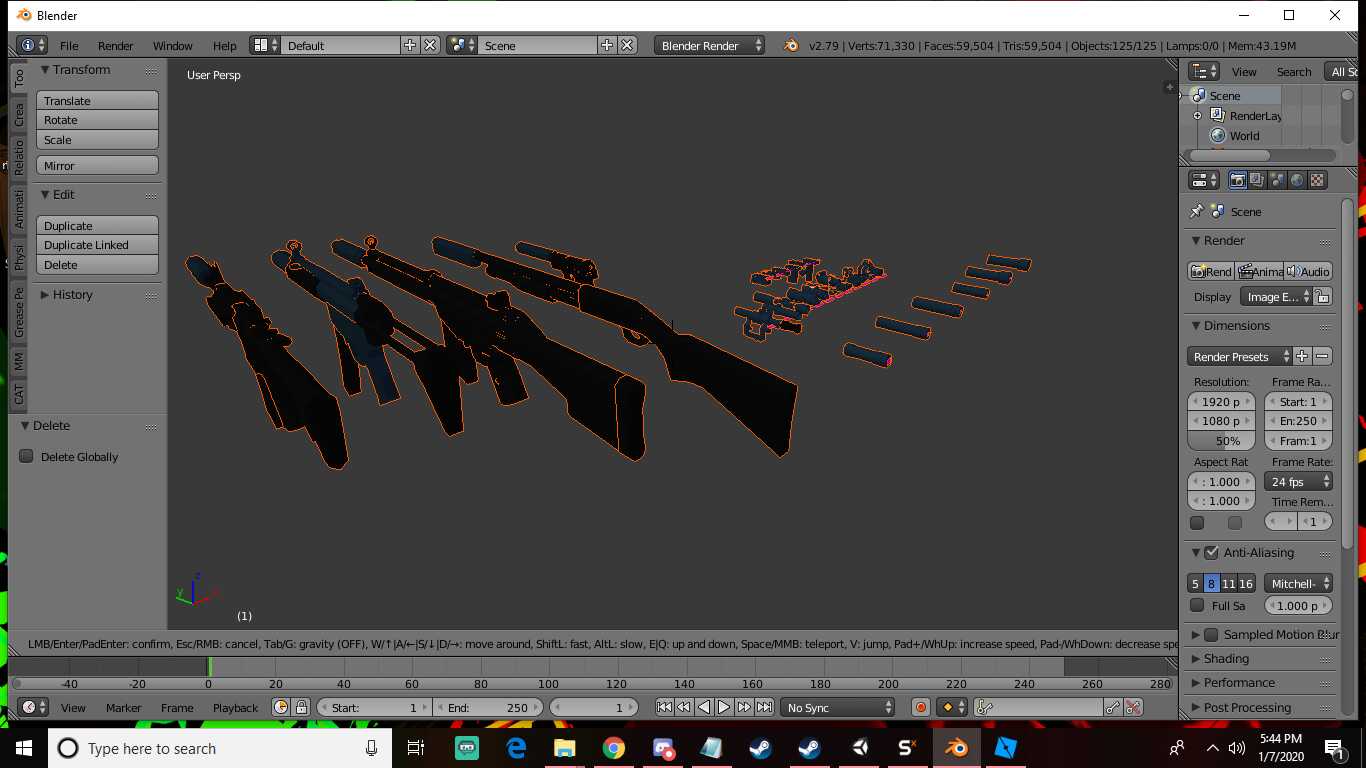The width and height of the screenshot is (1366, 768).
Task: Click the Texture properties tab icon
Action: click(x=1318, y=180)
